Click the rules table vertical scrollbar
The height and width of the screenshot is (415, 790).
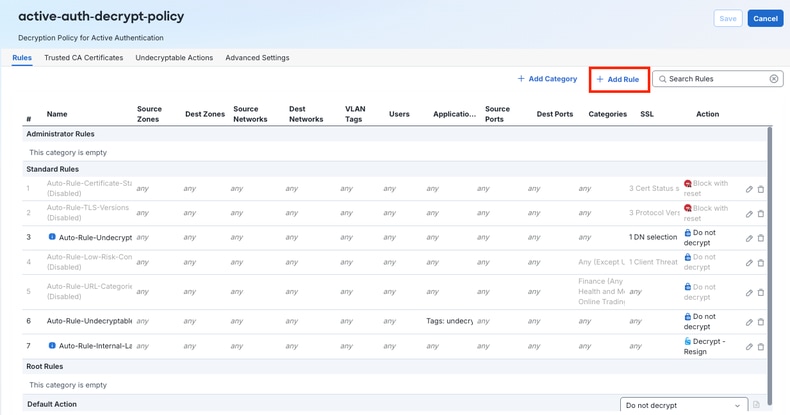(x=769, y=265)
